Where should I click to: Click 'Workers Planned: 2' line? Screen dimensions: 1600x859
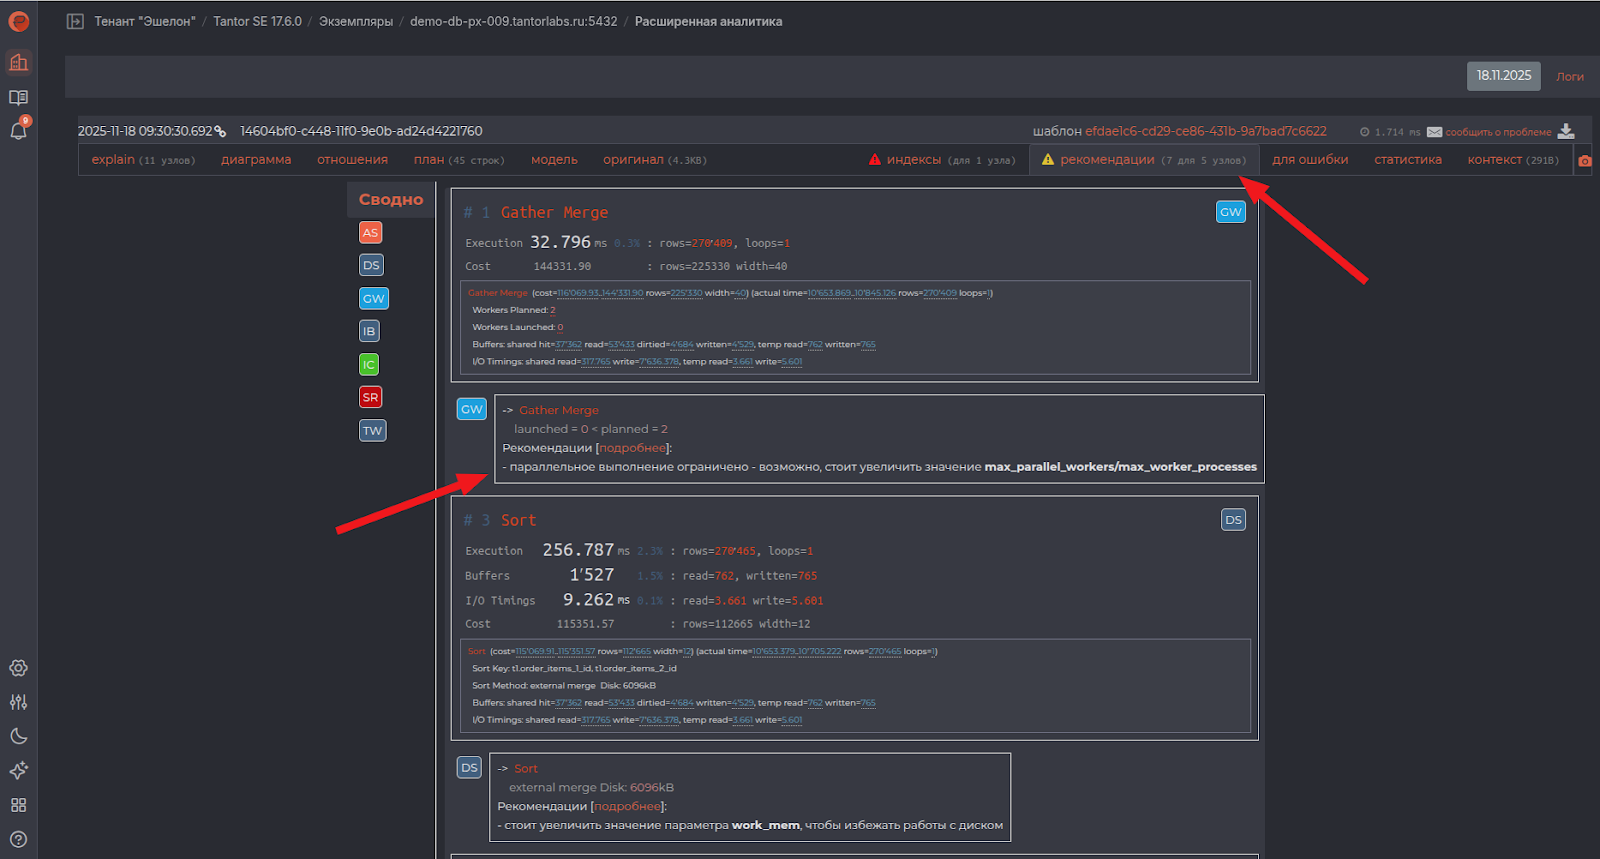click(x=513, y=310)
